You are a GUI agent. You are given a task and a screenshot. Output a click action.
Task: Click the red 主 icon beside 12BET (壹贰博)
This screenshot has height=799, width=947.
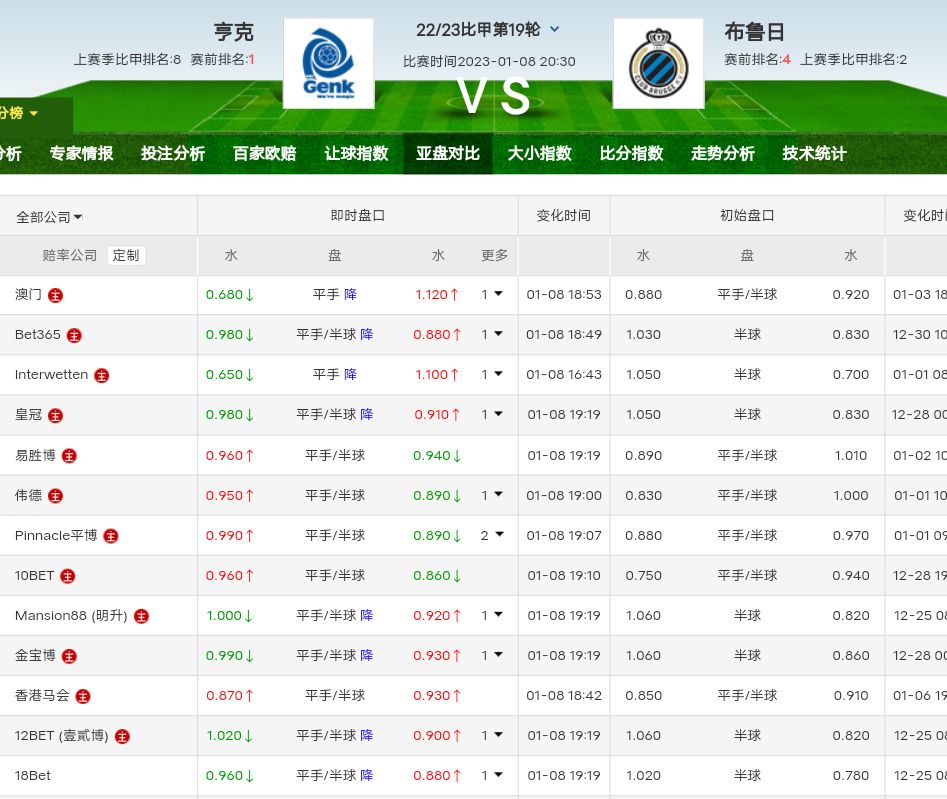[x=122, y=736]
